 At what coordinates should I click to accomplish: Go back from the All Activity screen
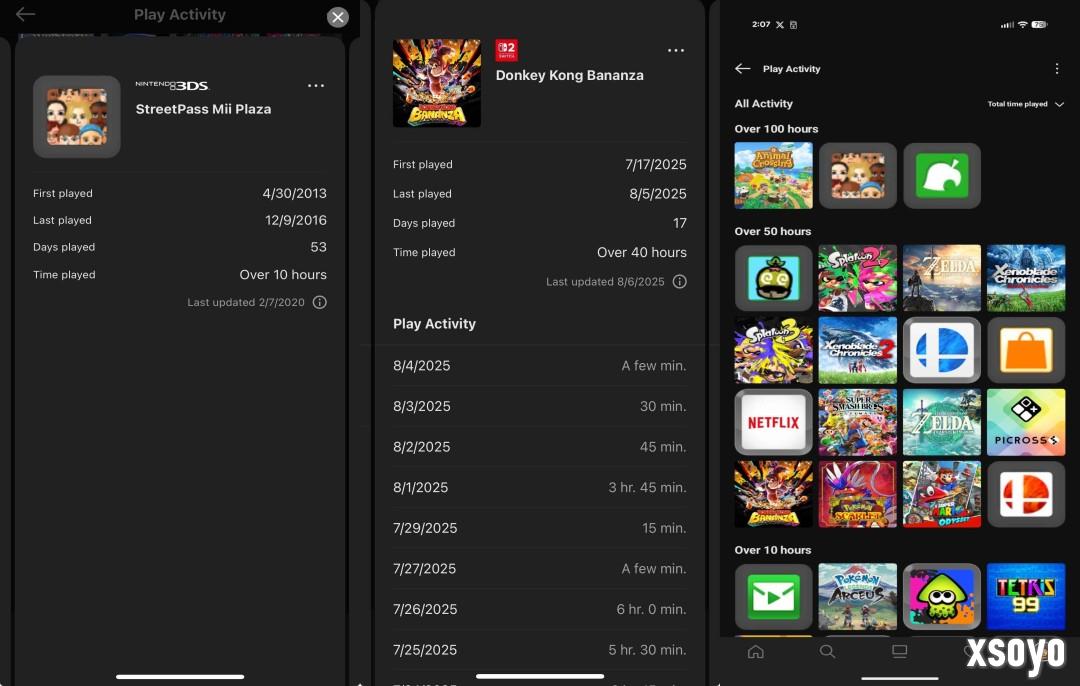[742, 69]
